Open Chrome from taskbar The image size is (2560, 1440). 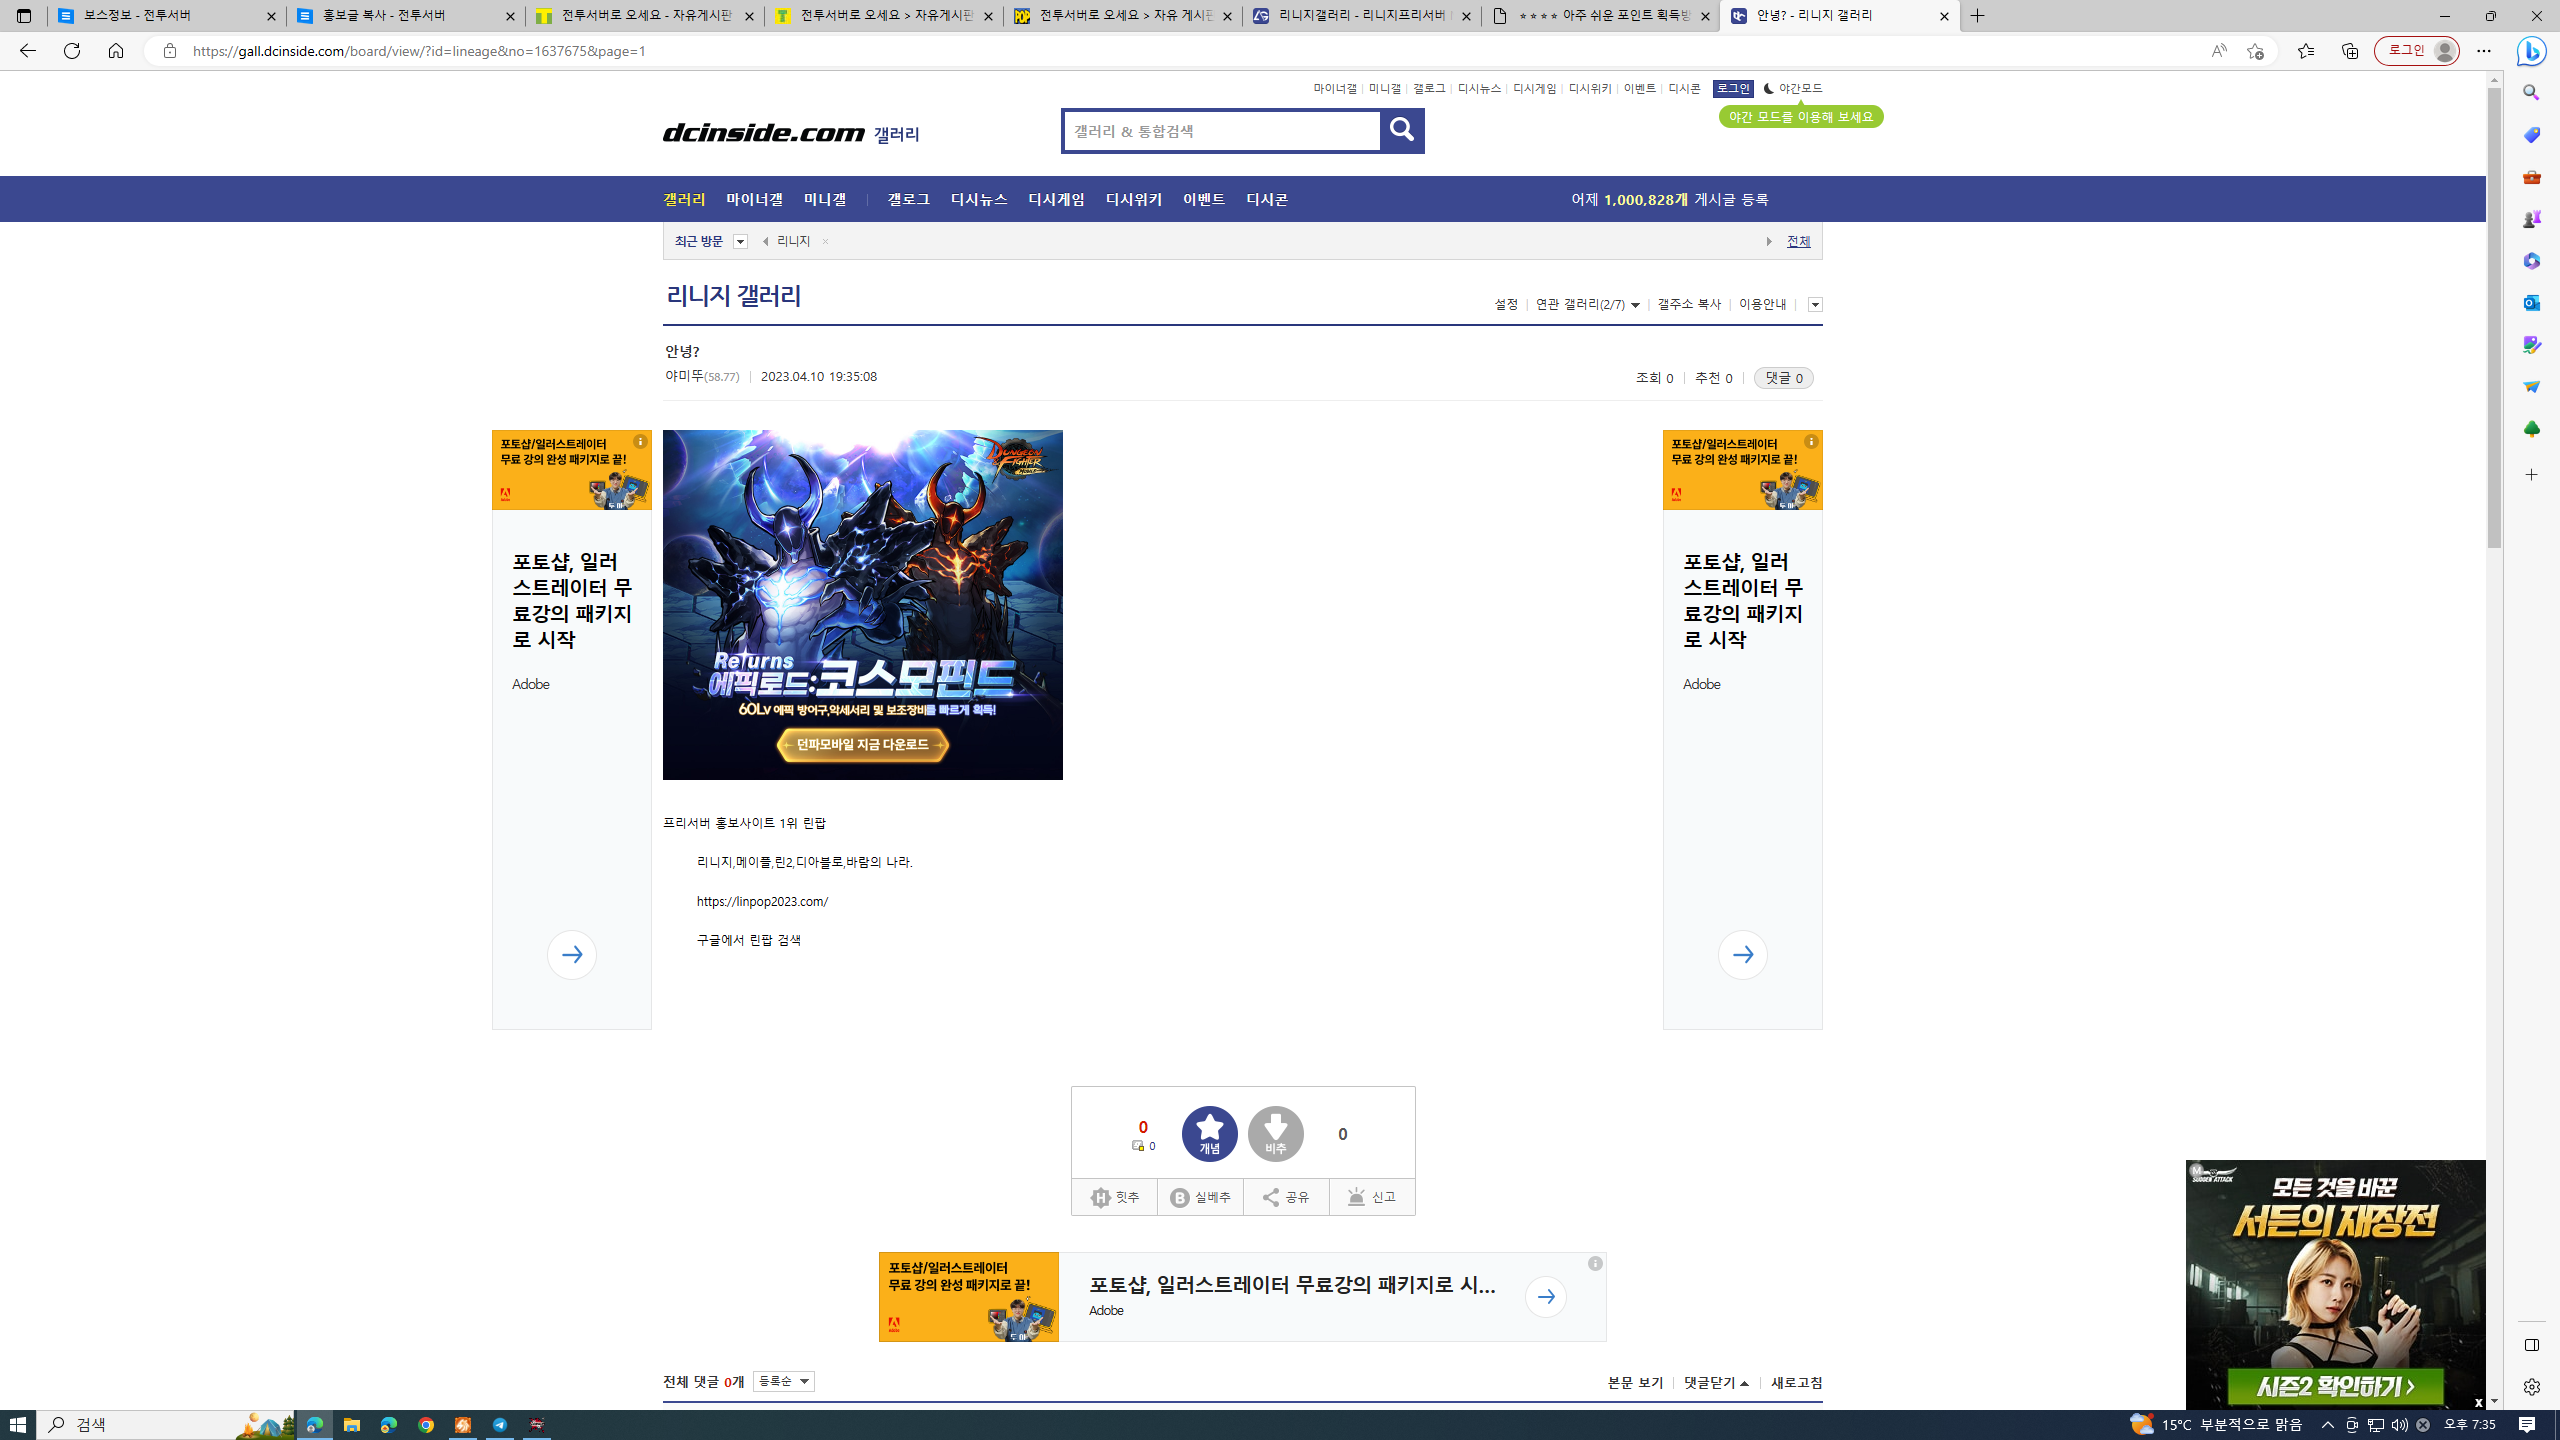(x=426, y=1425)
